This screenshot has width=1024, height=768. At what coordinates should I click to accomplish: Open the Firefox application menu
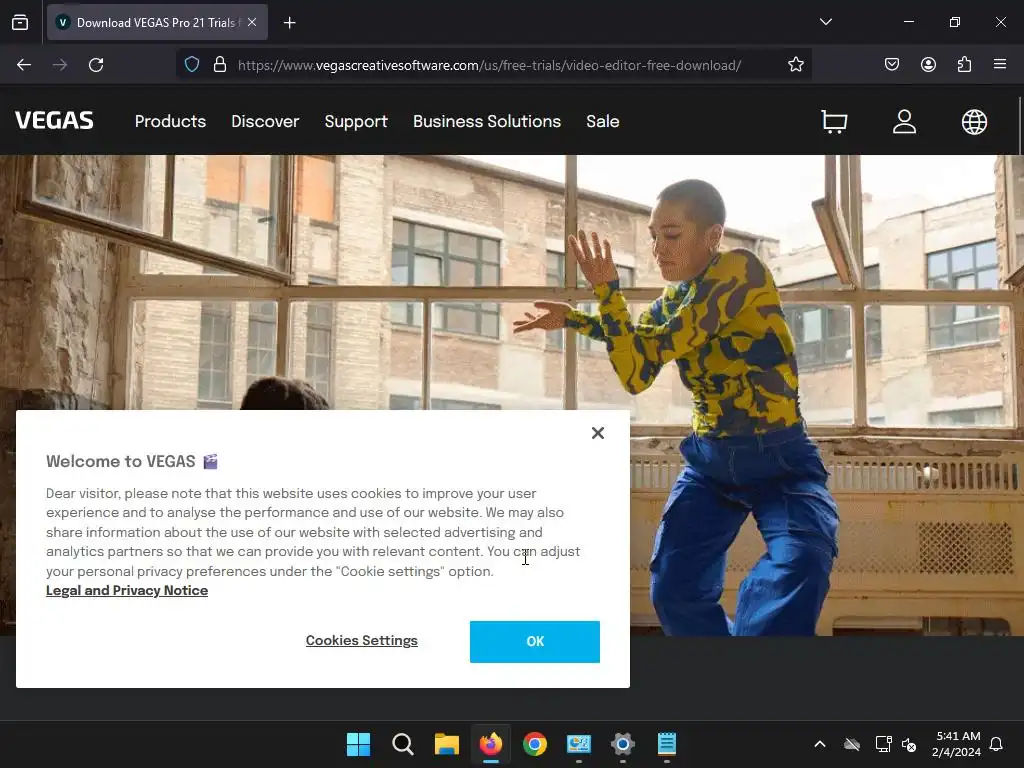[x=1000, y=65]
